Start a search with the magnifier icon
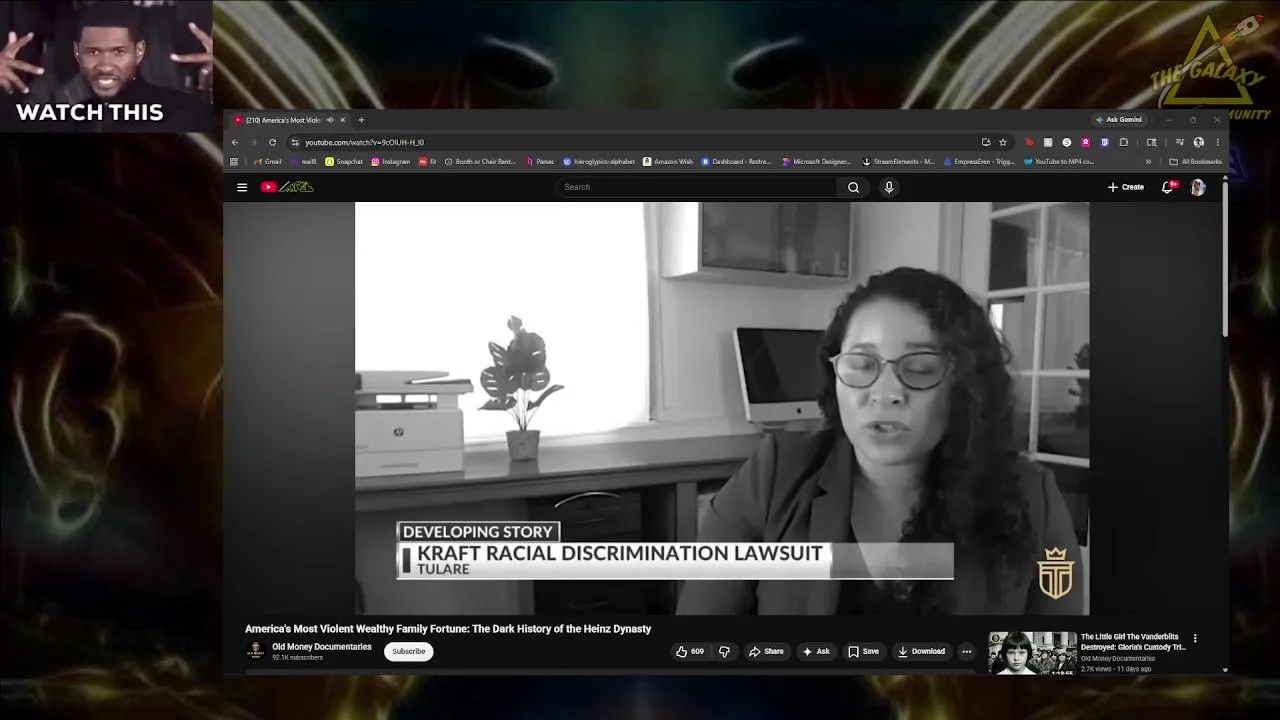Viewport: 1280px width, 720px height. tap(853, 187)
